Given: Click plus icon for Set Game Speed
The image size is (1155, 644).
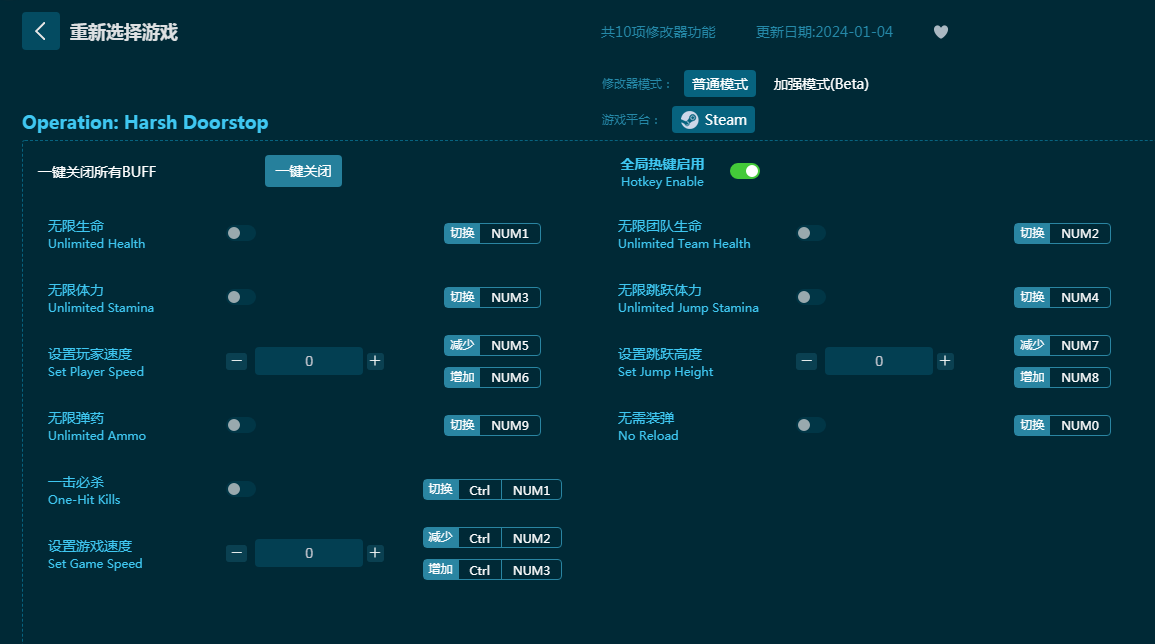Looking at the screenshot, I should (375, 553).
